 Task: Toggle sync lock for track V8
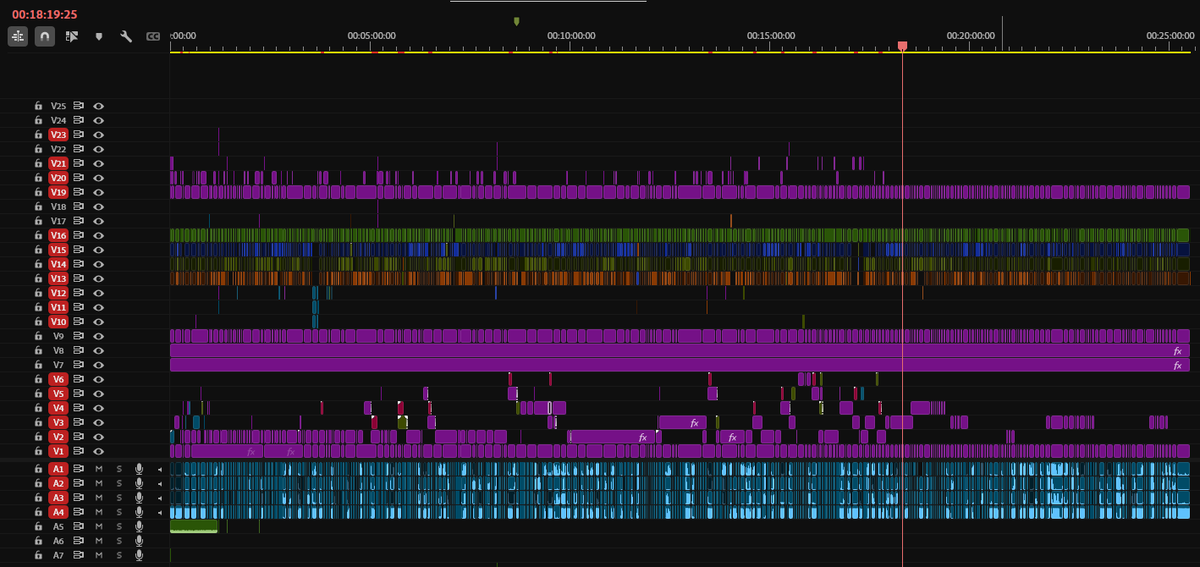[x=79, y=350]
